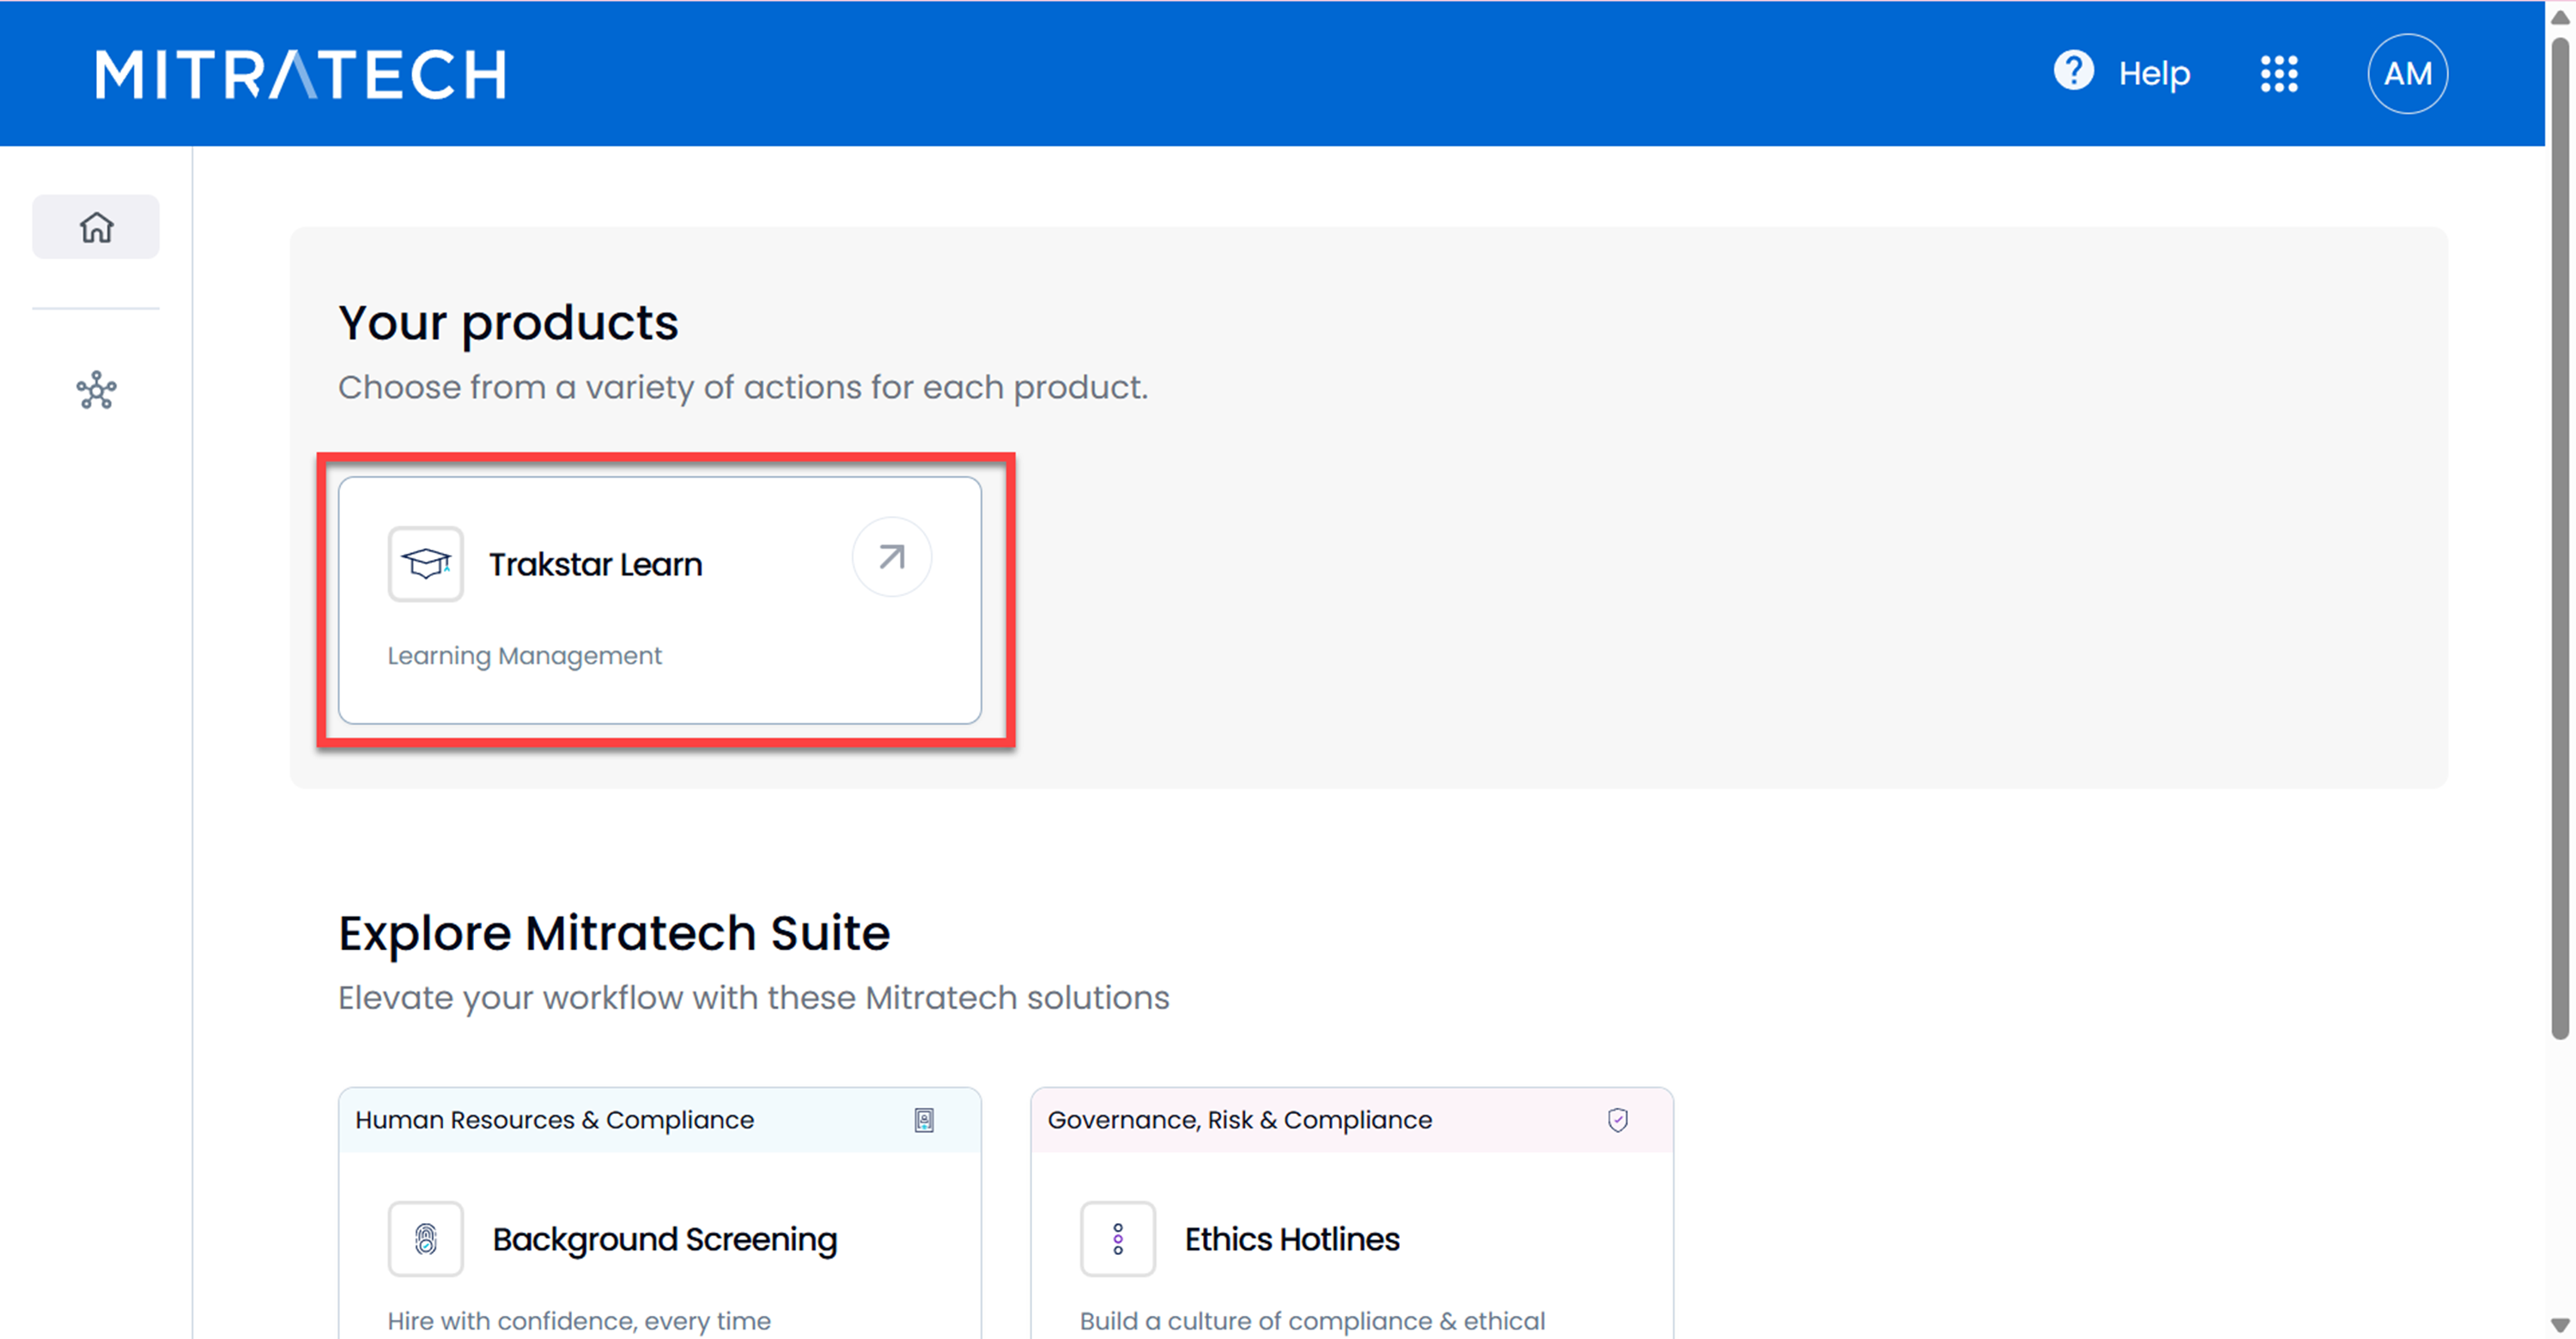This screenshot has height=1339, width=2576.
Task: Click the Help question mark icon
Action: pyautogui.click(x=2073, y=72)
